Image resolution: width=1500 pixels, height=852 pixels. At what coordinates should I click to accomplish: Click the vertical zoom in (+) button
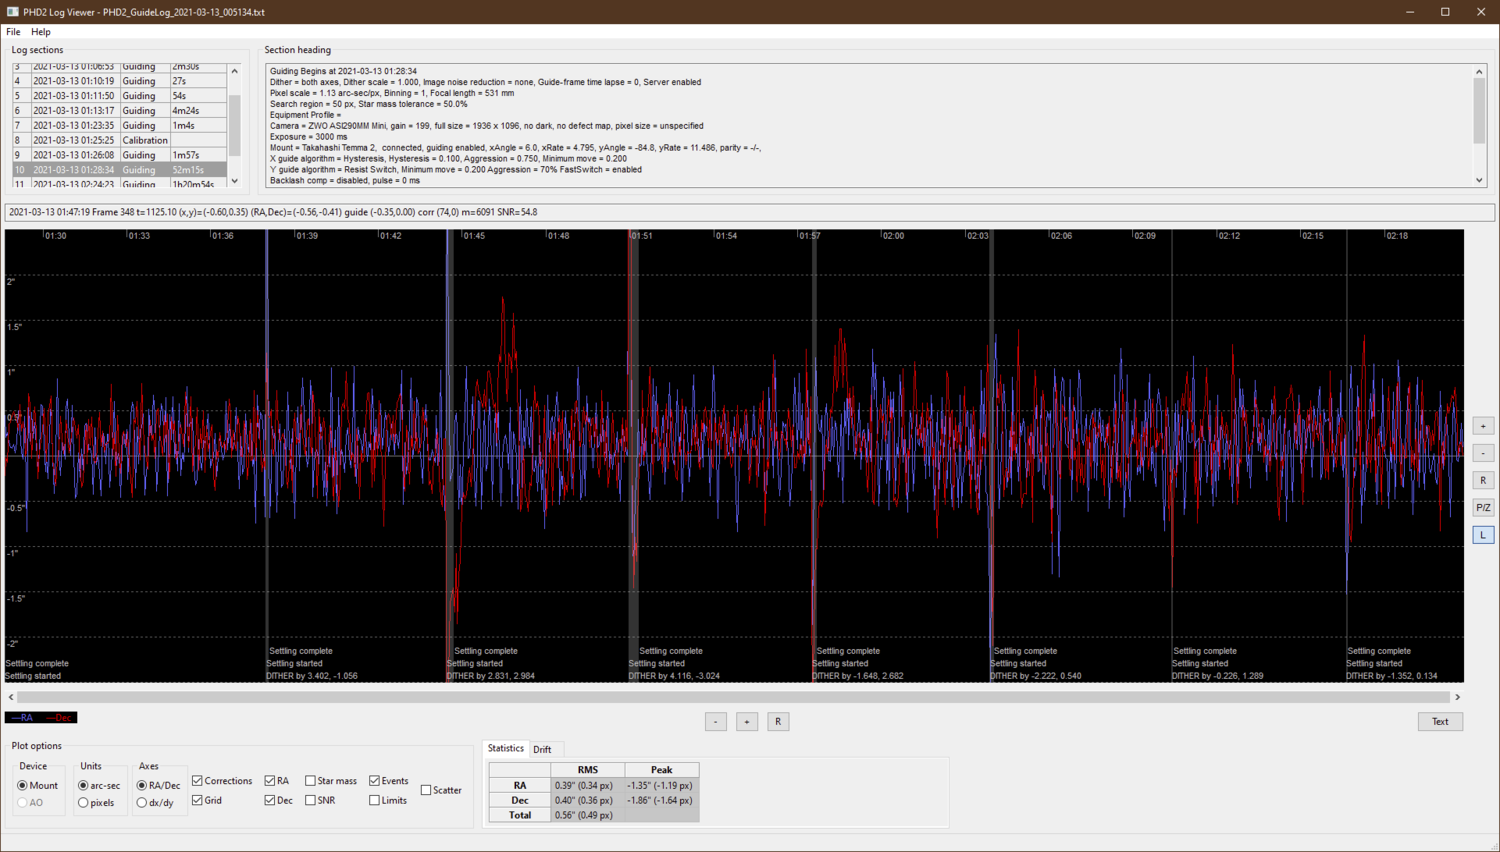1482,426
